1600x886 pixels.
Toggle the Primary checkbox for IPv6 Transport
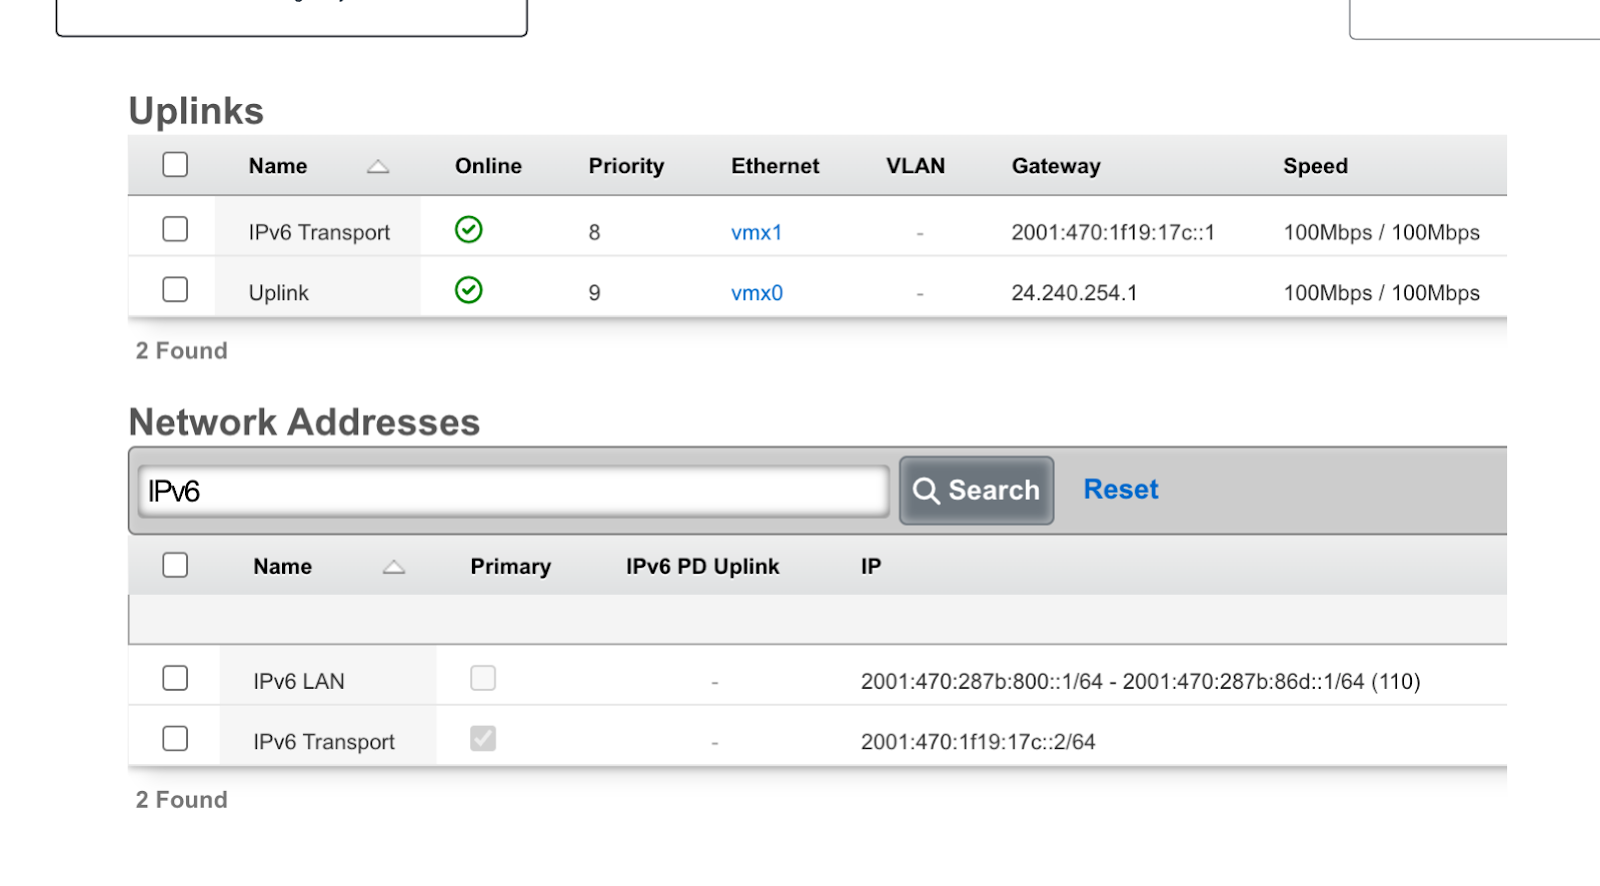point(483,738)
